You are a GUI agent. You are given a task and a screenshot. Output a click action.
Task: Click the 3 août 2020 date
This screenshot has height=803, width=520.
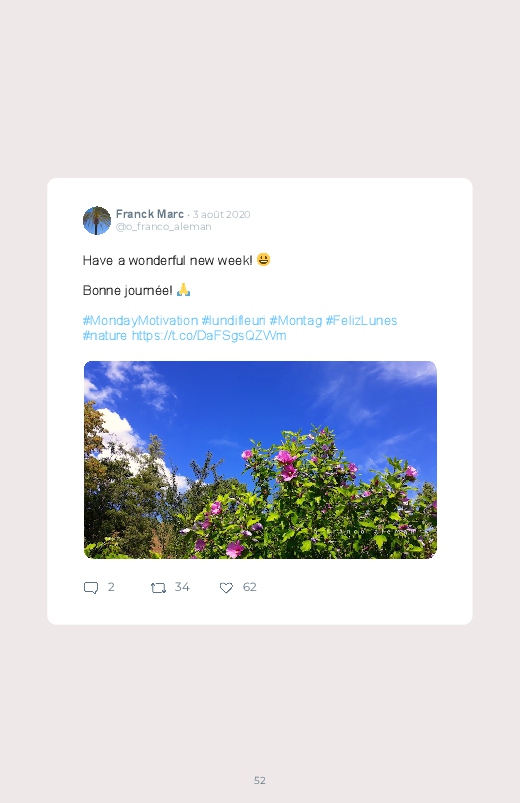[221, 214]
